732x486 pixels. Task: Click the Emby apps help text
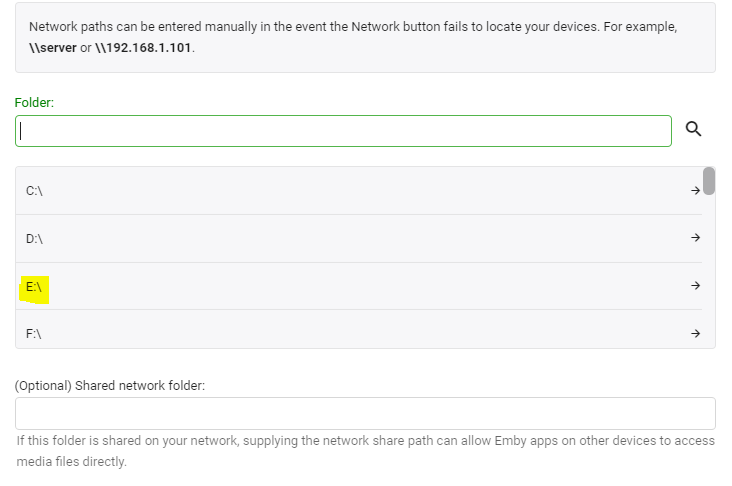click(x=365, y=451)
